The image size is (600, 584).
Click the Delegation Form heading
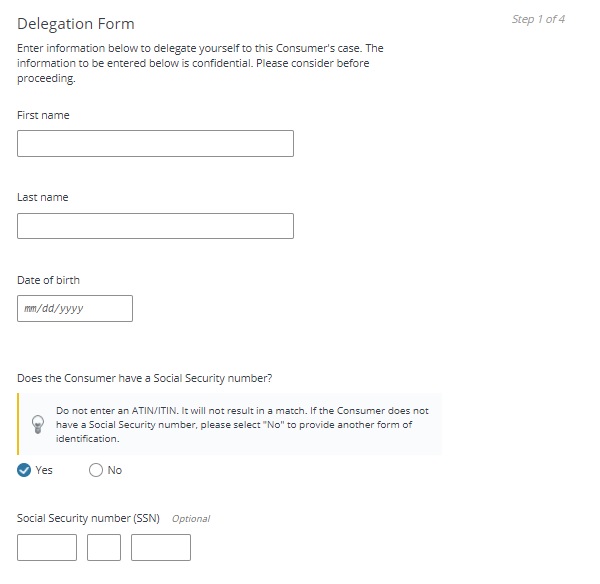click(76, 24)
